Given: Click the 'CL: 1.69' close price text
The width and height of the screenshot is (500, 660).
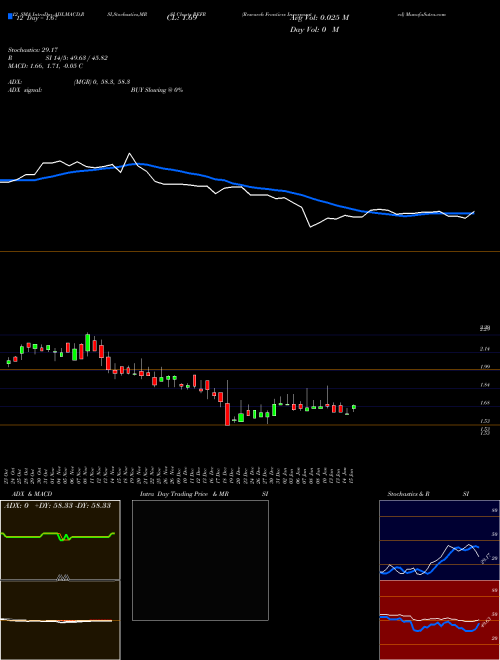Looking at the screenshot, I should pyautogui.click(x=182, y=18).
